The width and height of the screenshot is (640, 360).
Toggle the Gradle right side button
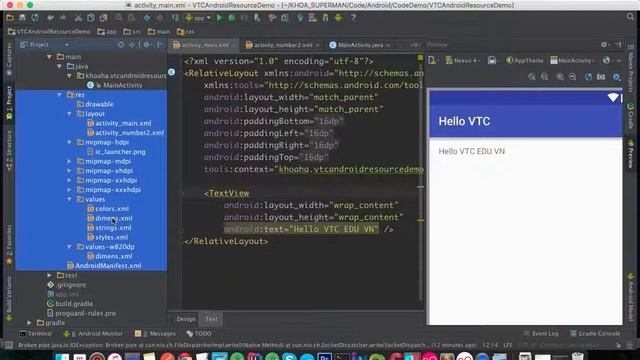click(x=631, y=116)
